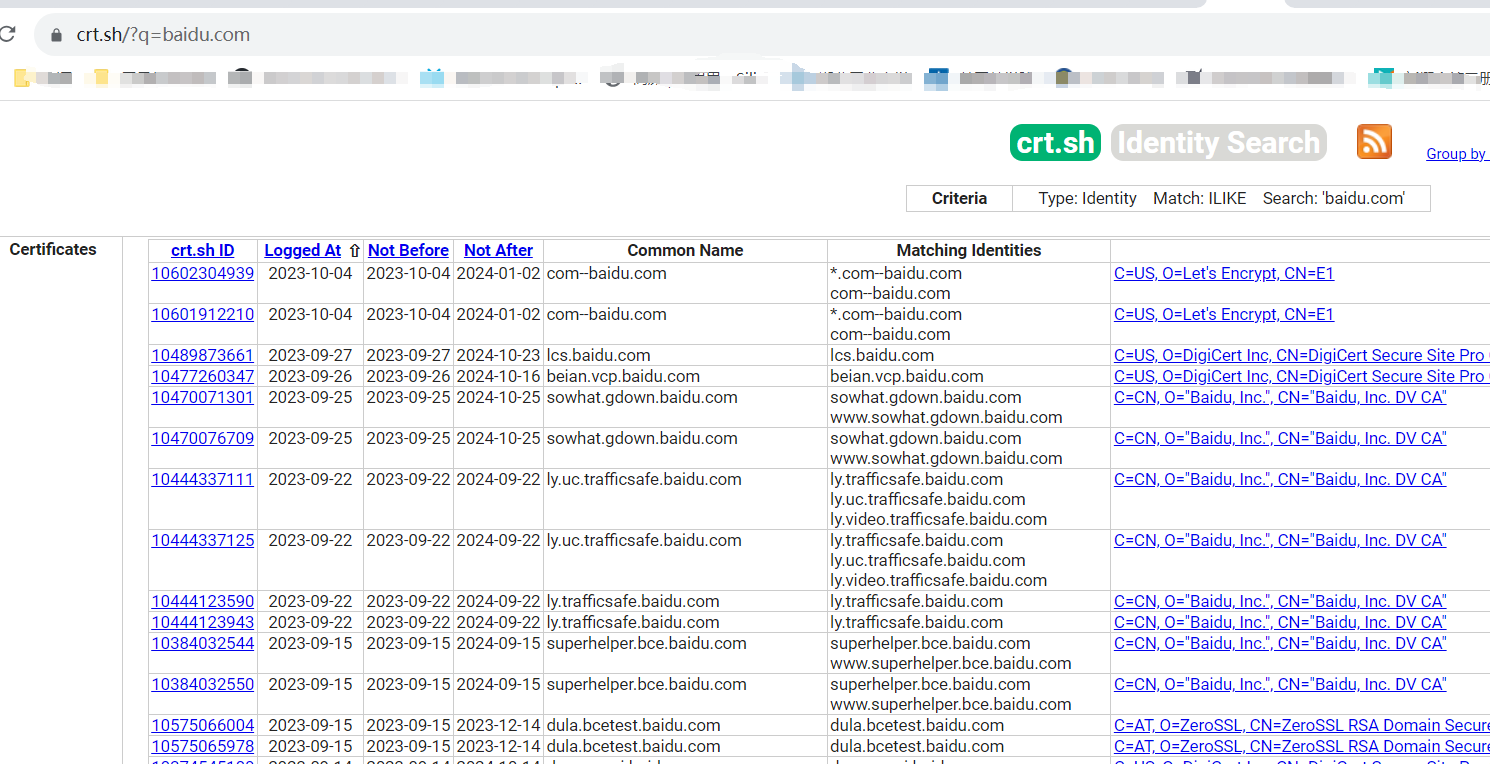Open certificate ID 10575065978
The width and height of the screenshot is (1490, 764).
(203, 746)
